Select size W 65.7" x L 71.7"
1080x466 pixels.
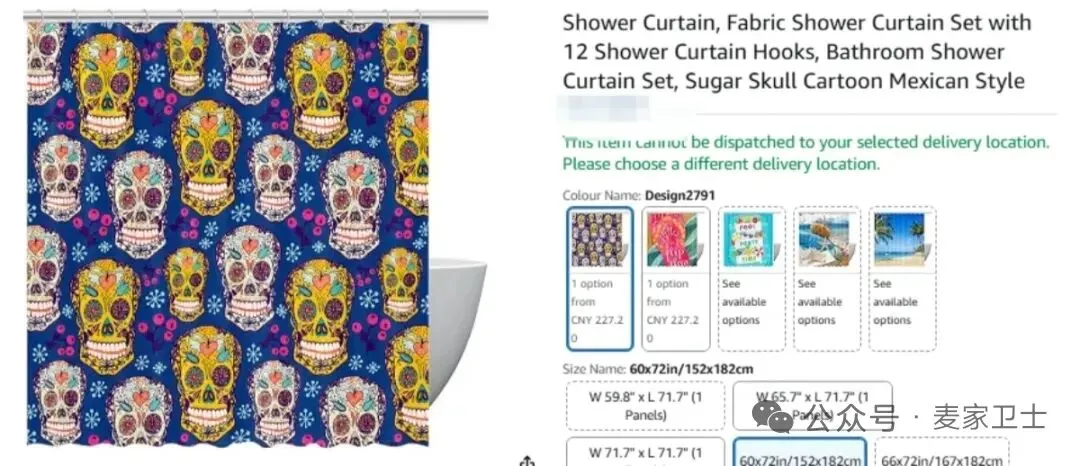(x=812, y=405)
